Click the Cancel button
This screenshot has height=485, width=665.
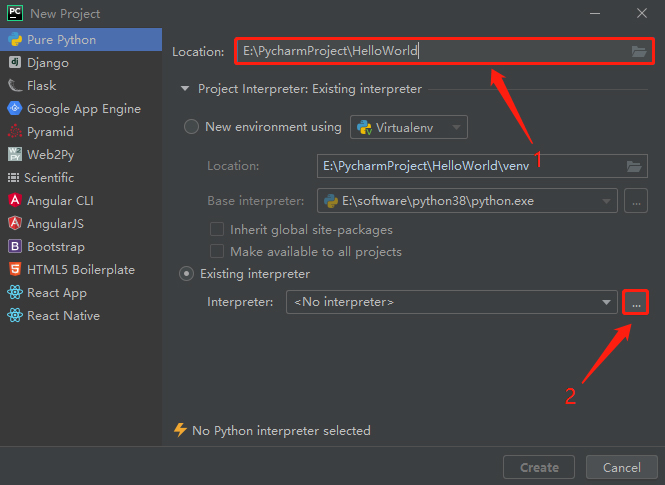click(622, 467)
